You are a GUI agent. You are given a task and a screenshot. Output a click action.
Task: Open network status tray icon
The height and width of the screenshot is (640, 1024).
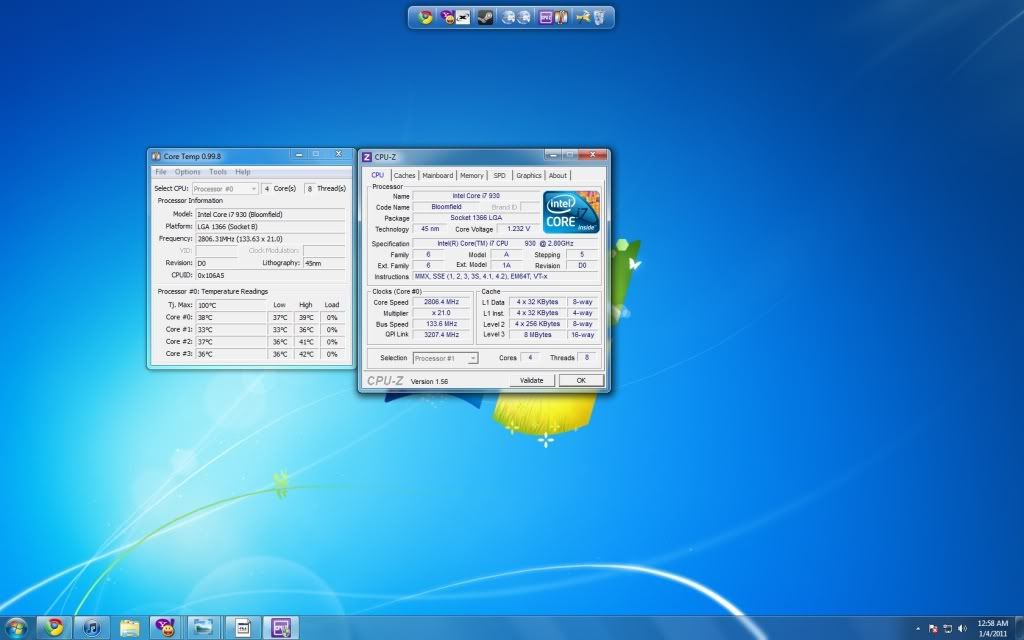click(948, 629)
